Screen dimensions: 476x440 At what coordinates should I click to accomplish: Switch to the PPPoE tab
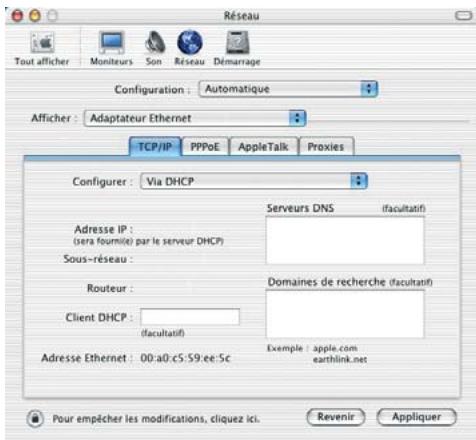pos(205,147)
